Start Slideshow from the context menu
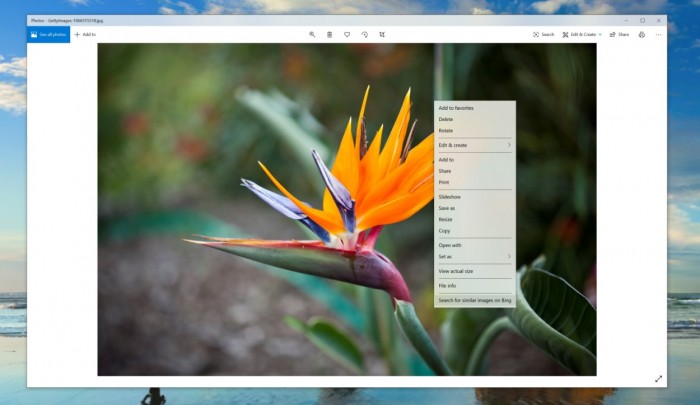The height and width of the screenshot is (405, 700). coord(474,197)
